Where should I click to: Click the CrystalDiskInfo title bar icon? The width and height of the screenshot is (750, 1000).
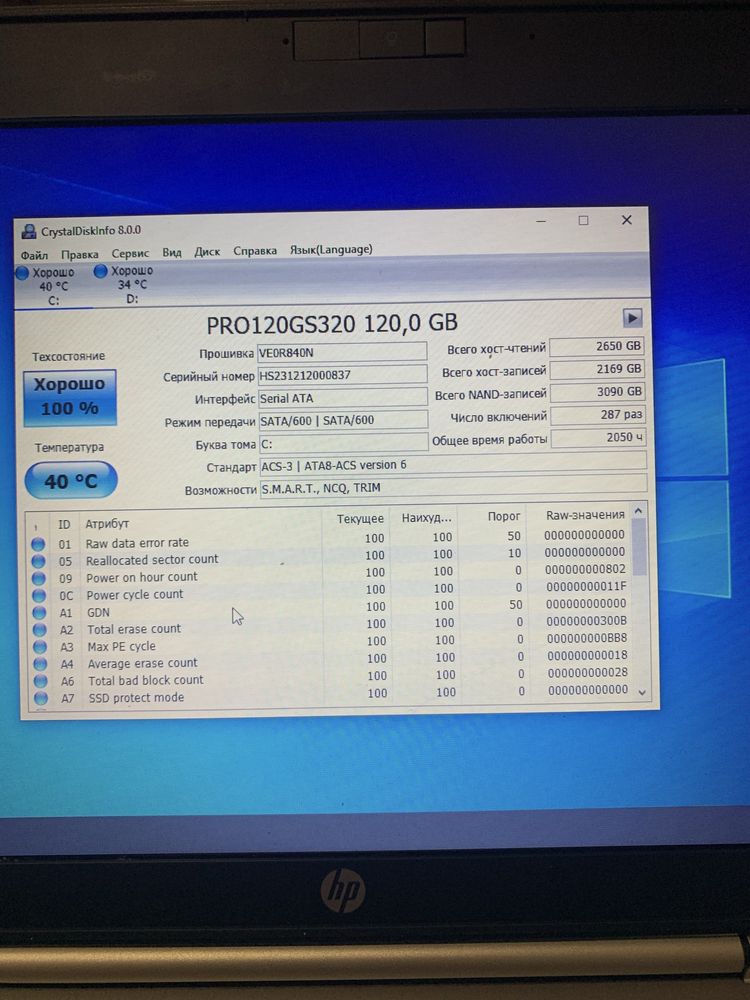(29, 232)
